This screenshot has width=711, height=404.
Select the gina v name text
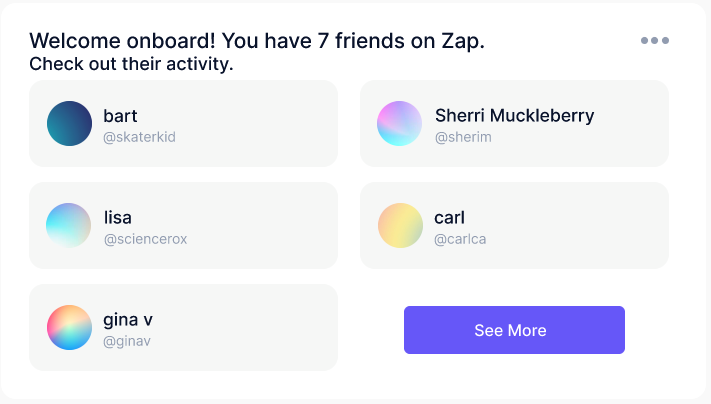click(128, 320)
